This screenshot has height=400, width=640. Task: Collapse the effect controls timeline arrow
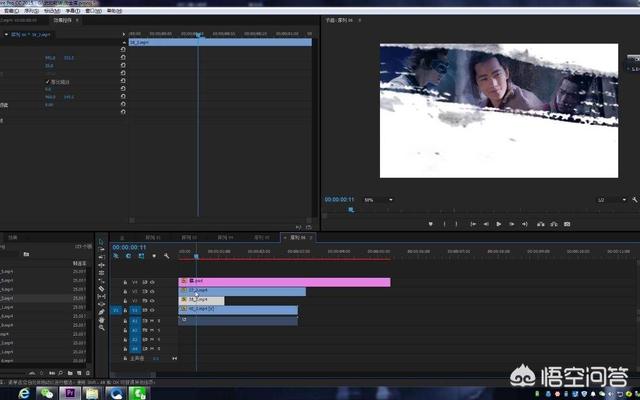tap(123, 33)
